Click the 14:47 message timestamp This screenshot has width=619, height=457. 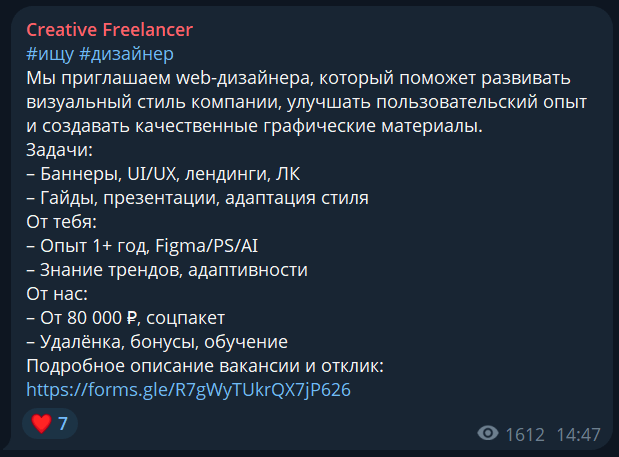point(578,435)
